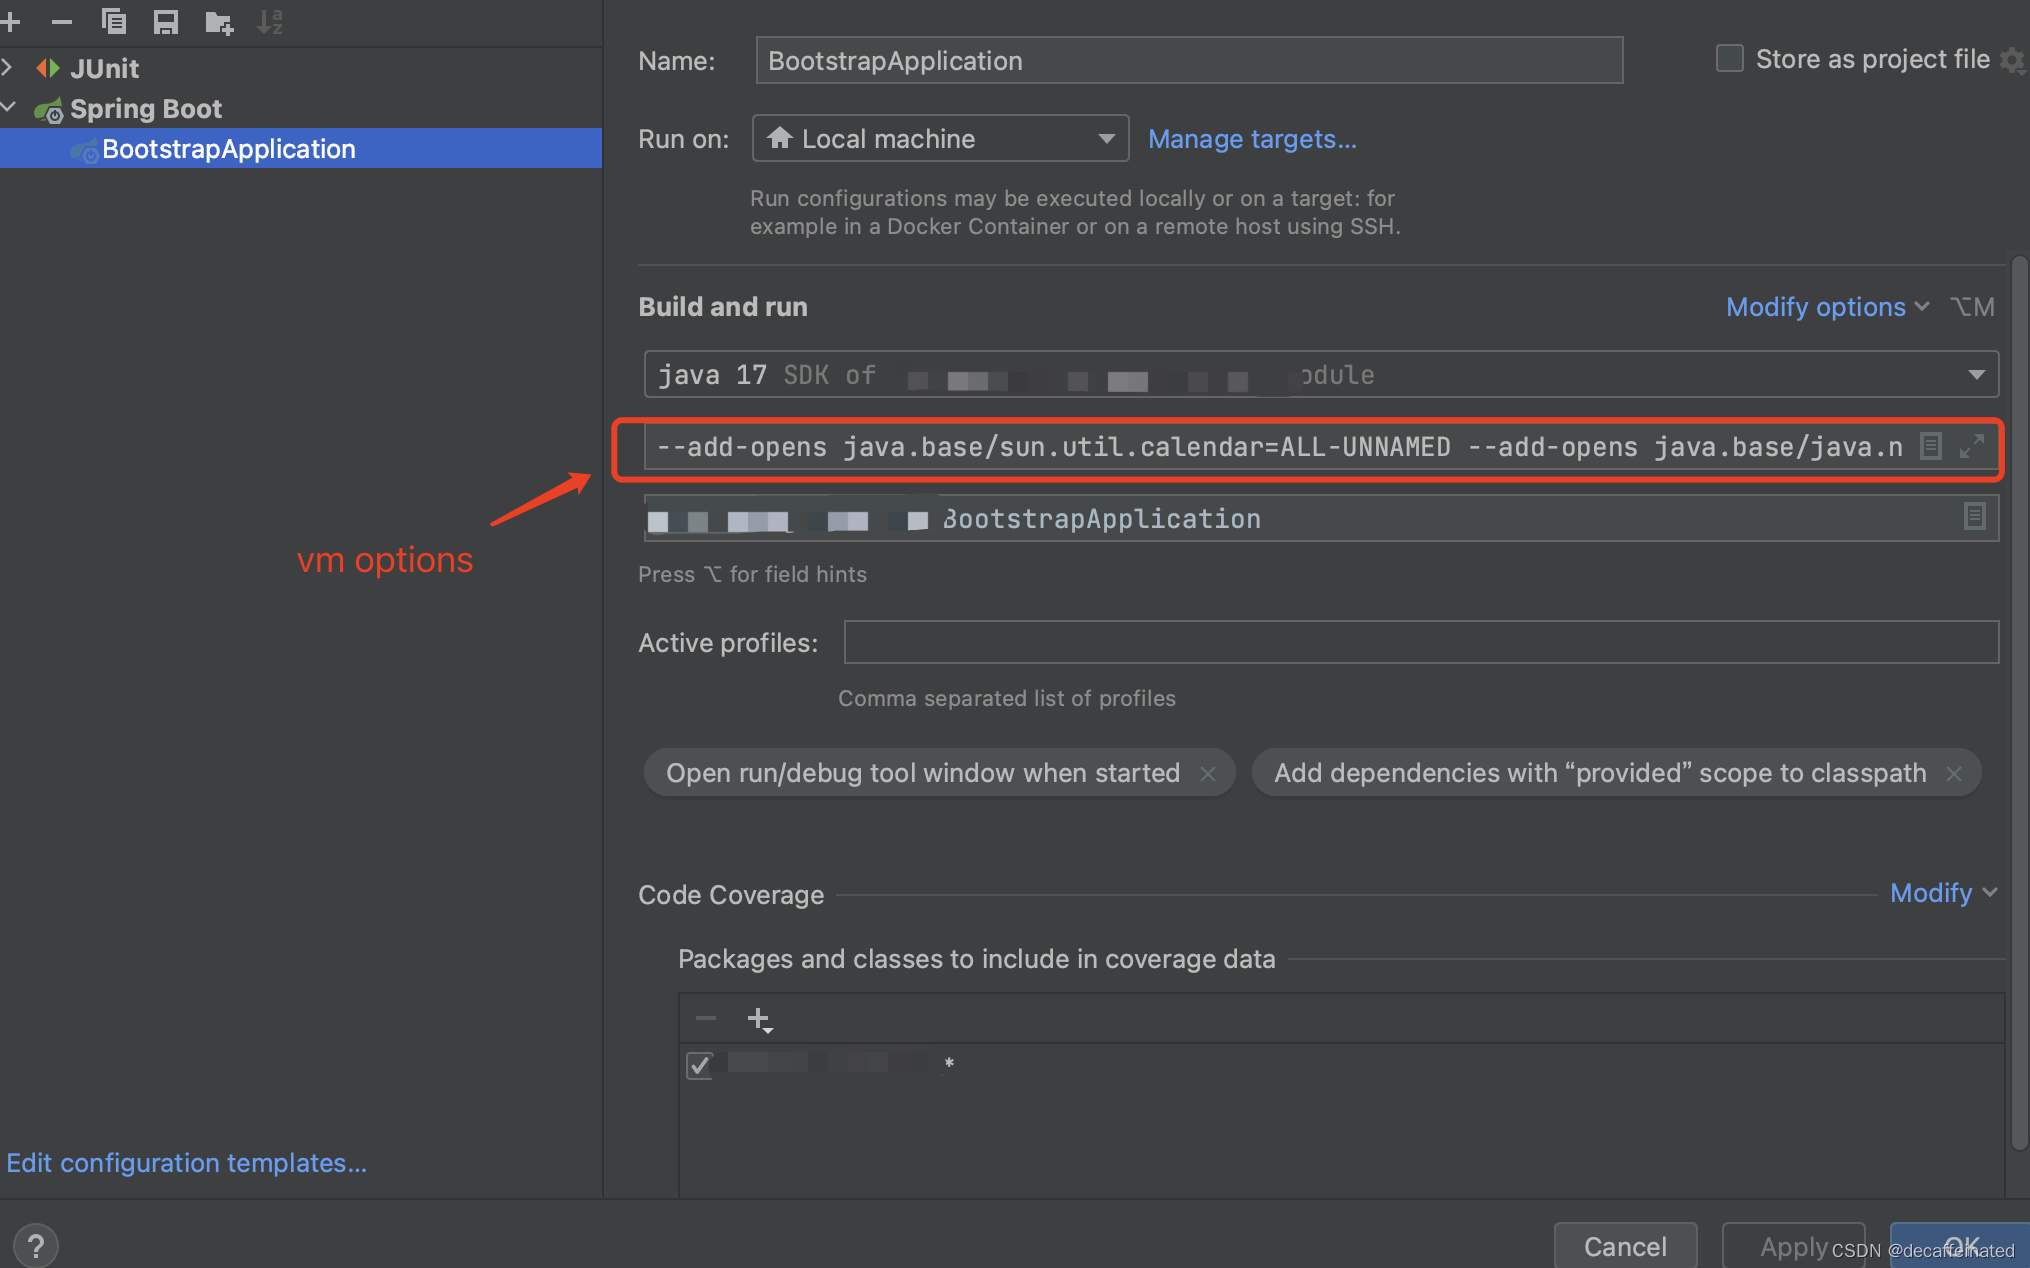Click the sort configurations alphabetically icon
Screen dimensions: 2030x1268
tap(270, 21)
